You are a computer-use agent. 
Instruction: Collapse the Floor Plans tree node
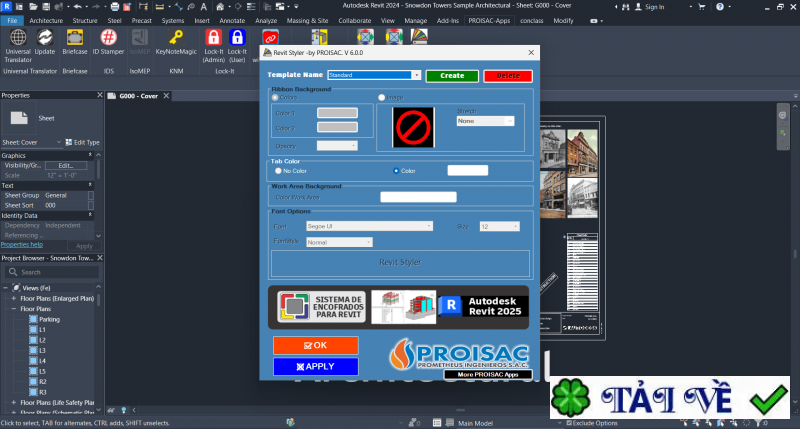click(13, 309)
